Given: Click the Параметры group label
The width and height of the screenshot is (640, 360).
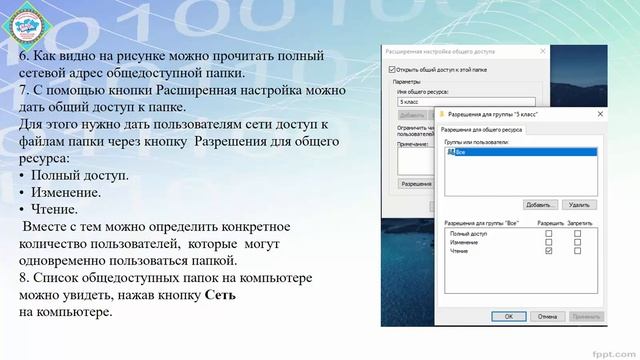Looking at the screenshot, I should tap(406, 82).
